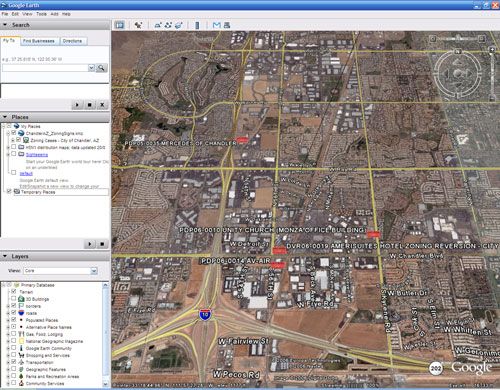Click the Email toolbar icon
Image resolution: width=500 pixels, height=390 pixels.
[217, 25]
